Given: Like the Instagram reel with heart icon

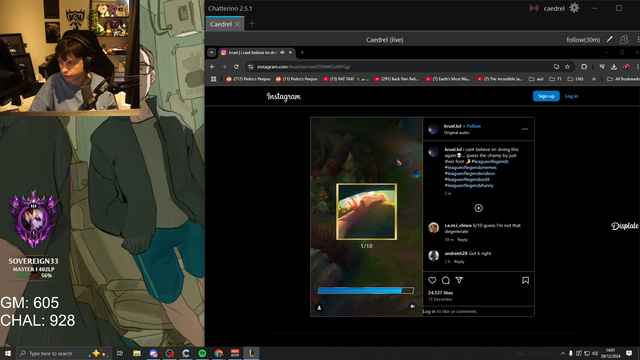Looking at the screenshot, I should (x=432, y=280).
